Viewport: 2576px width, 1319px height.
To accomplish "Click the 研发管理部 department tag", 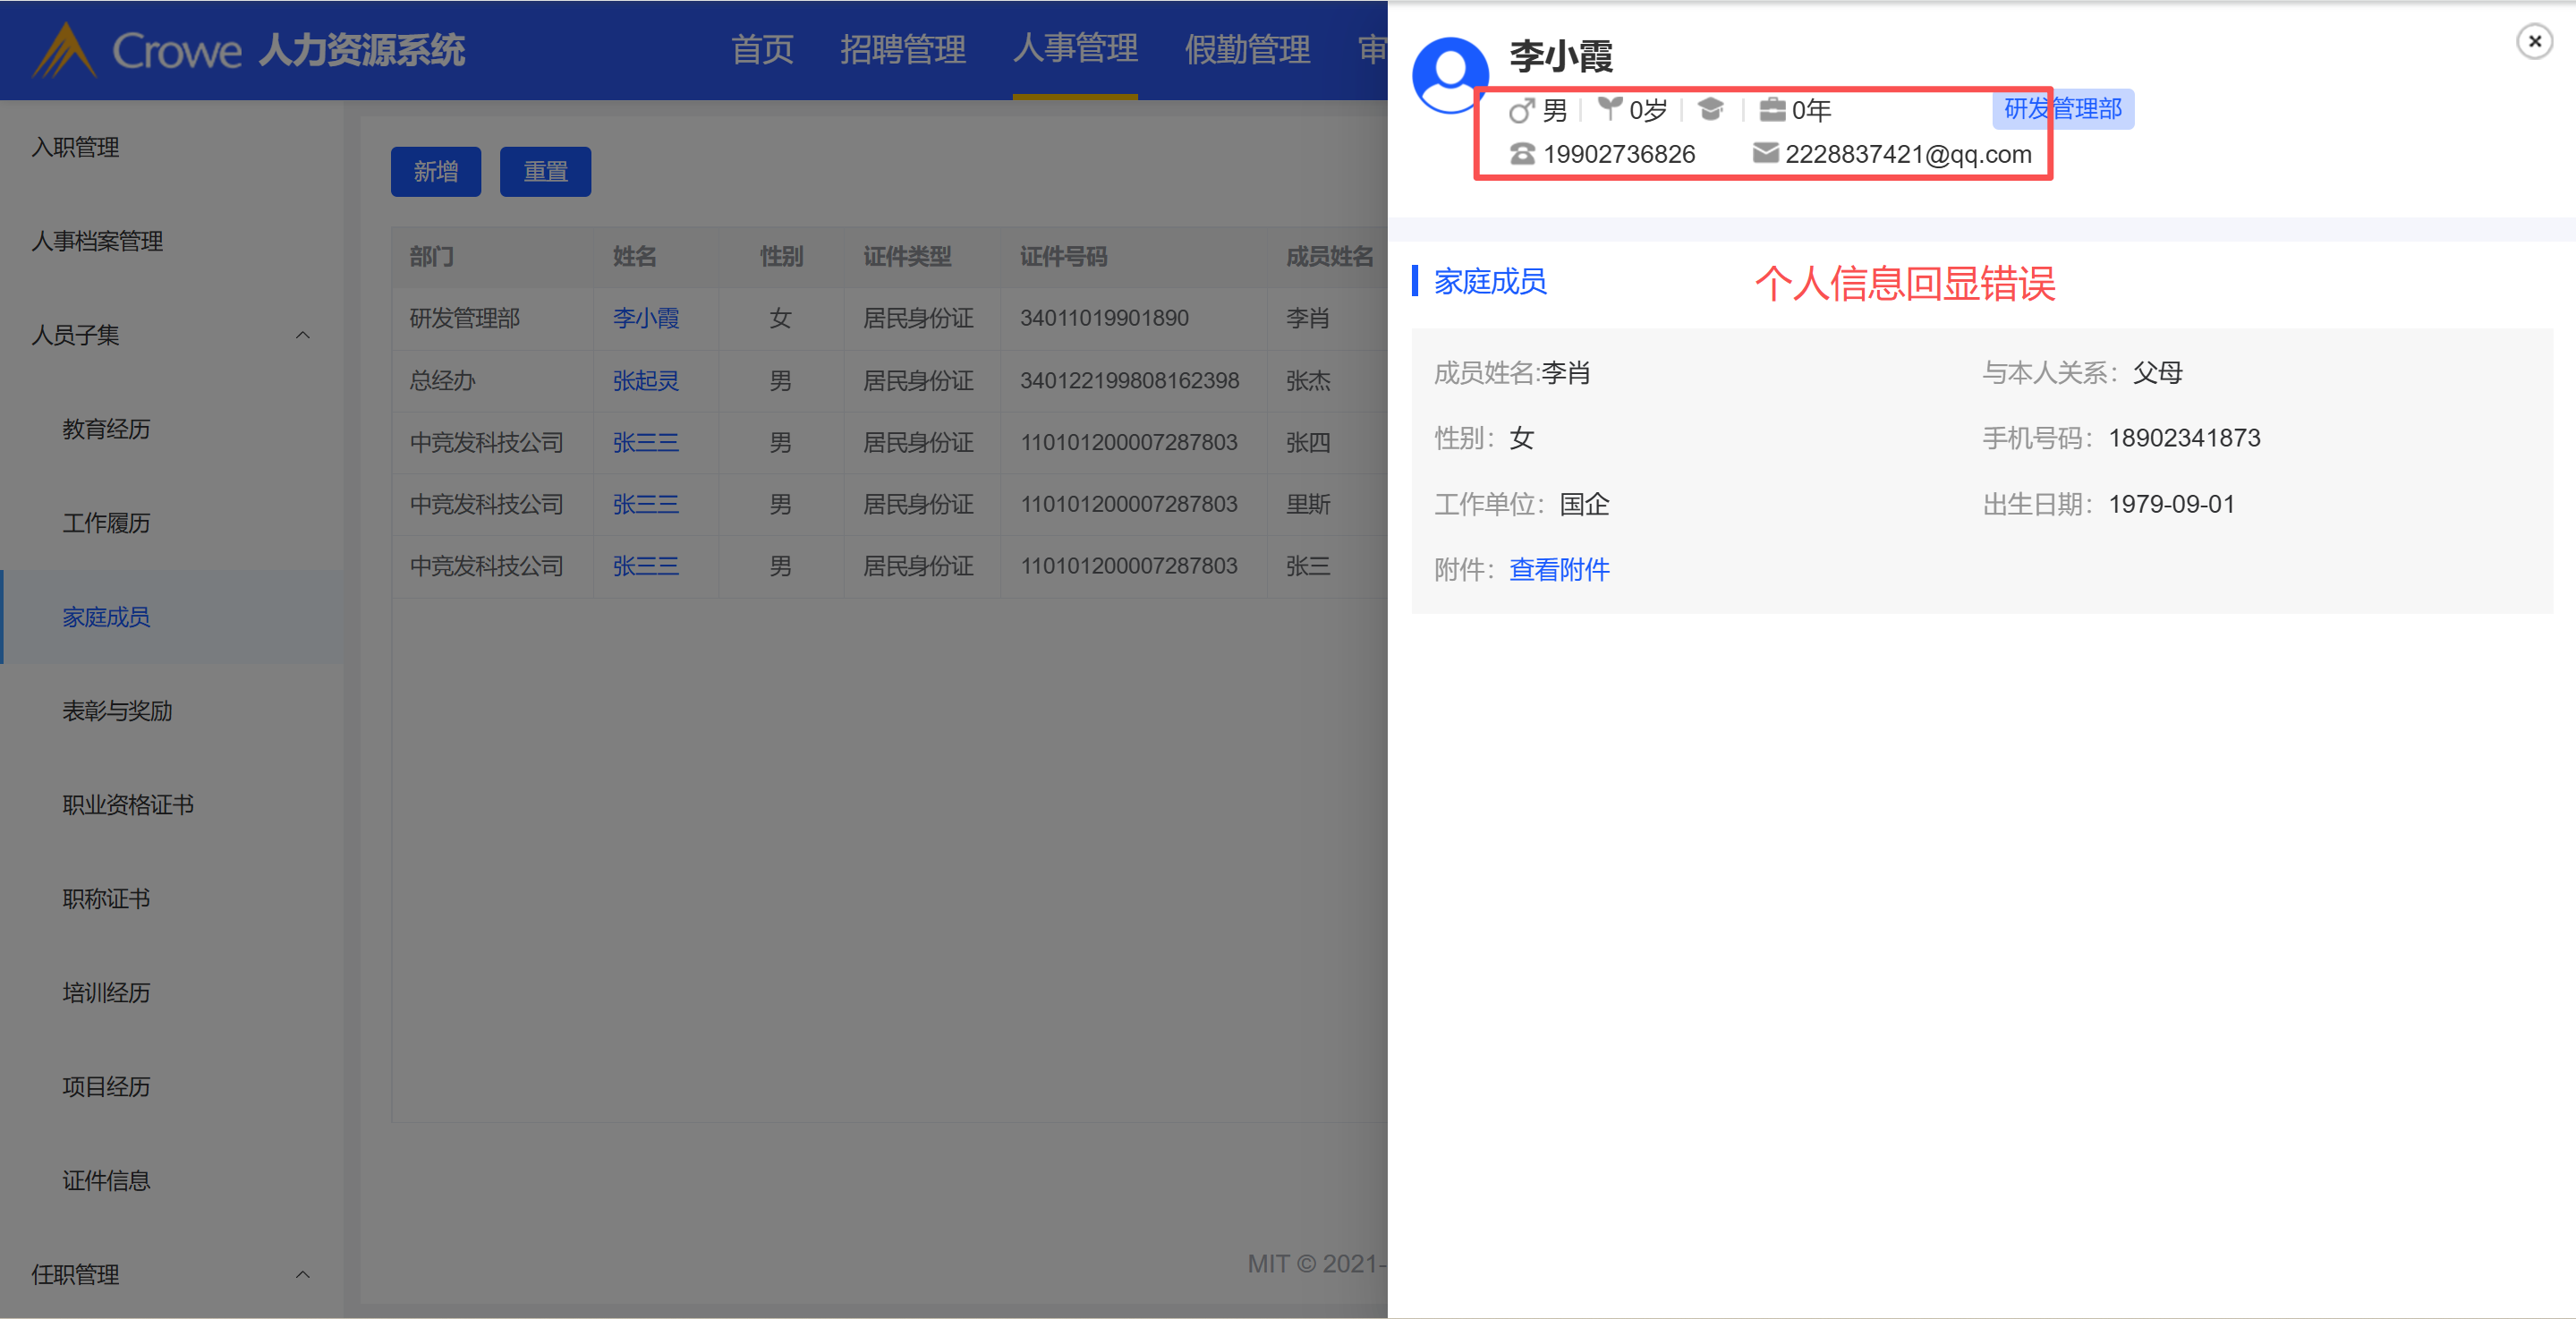I will click(x=2062, y=109).
